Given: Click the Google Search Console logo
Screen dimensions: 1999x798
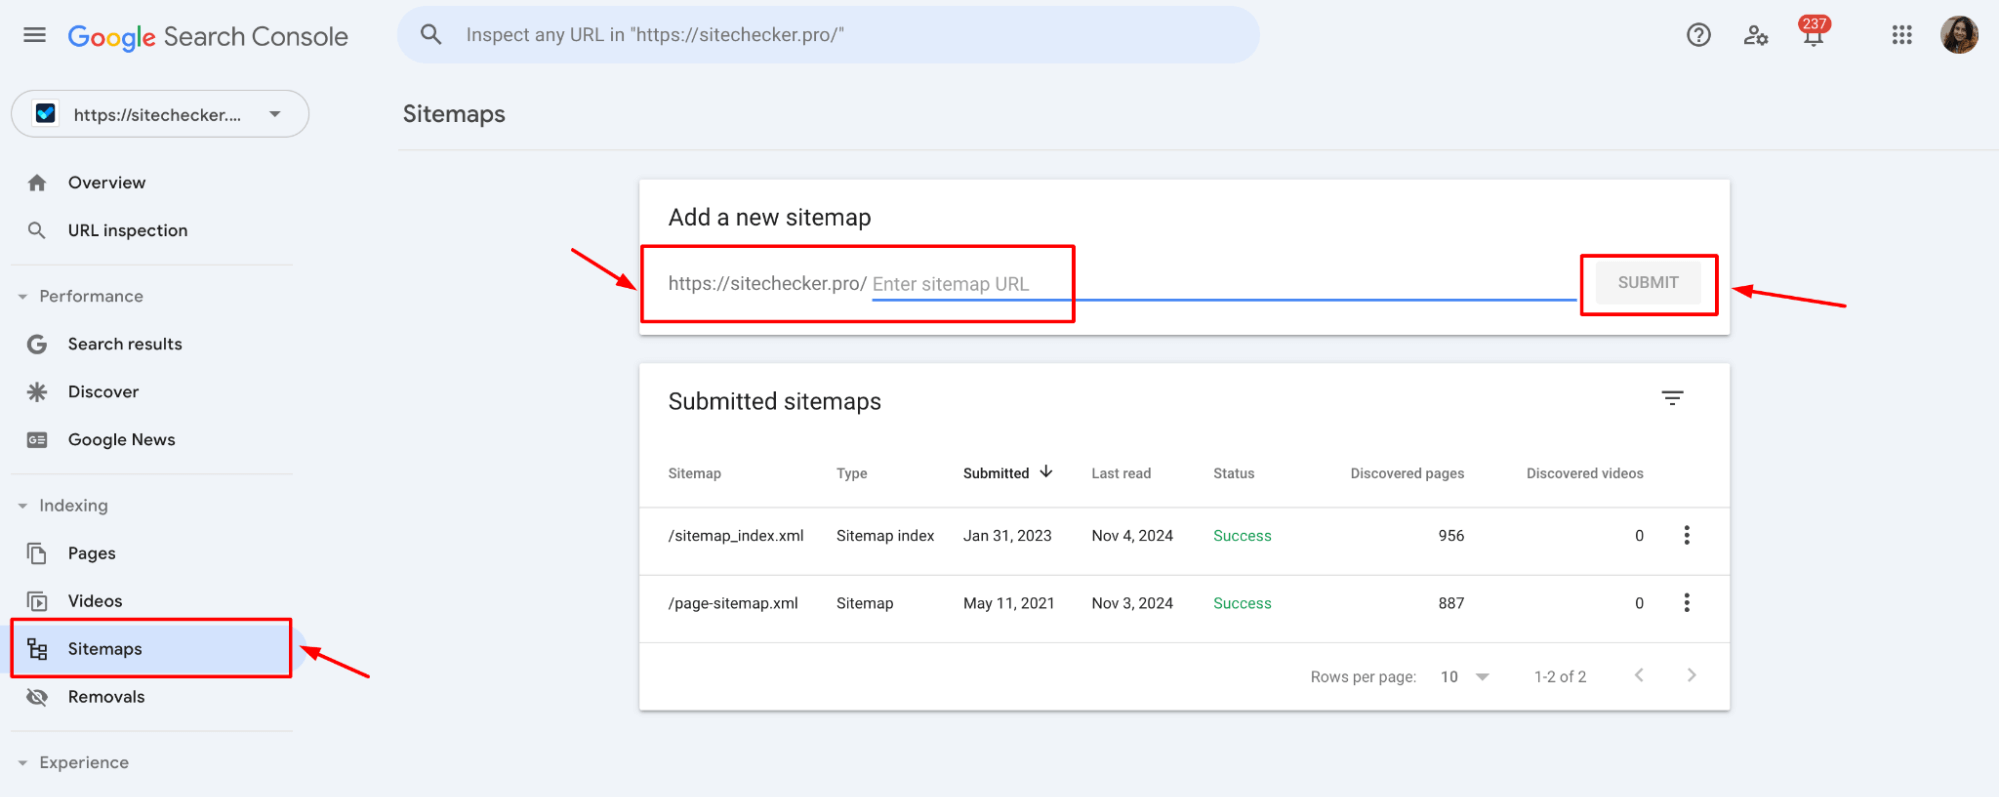Looking at the screenshot, I should tap(208, 37).
